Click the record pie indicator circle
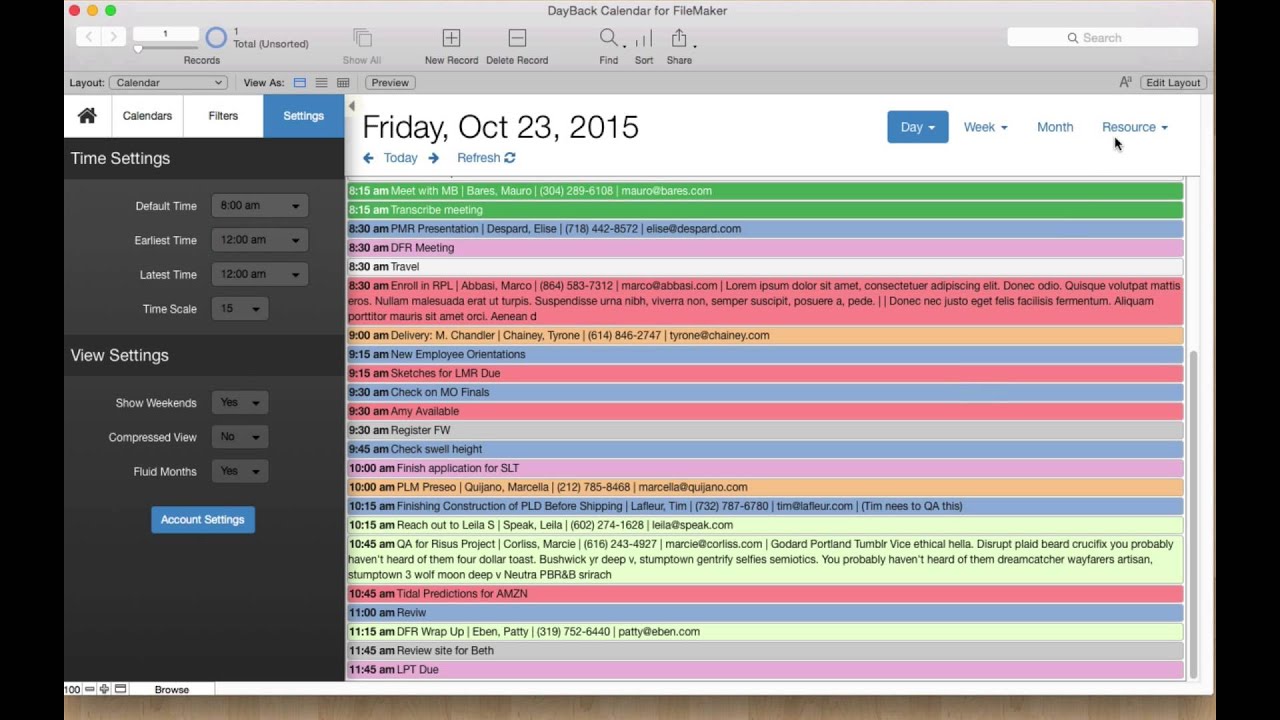This screenshot has width=1280, height=720. click(x=216, y=38)
